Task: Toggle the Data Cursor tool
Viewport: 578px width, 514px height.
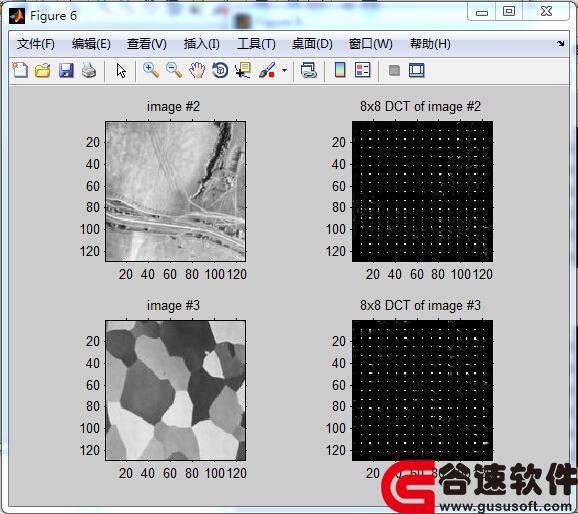Action: coord(243,70)
